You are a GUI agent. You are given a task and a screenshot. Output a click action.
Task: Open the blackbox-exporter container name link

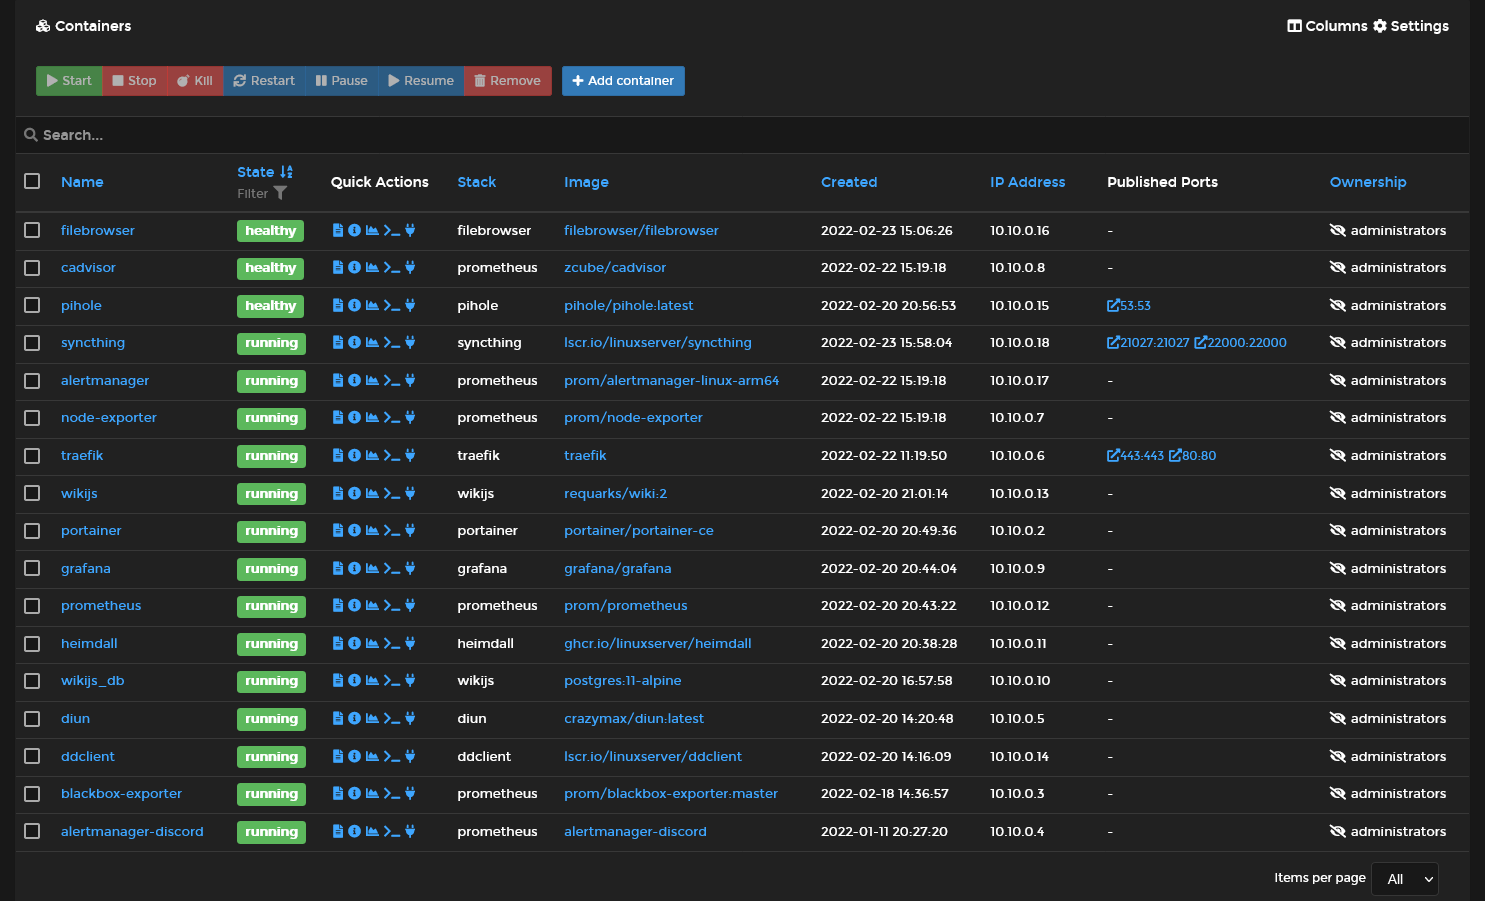pos(121,794)
